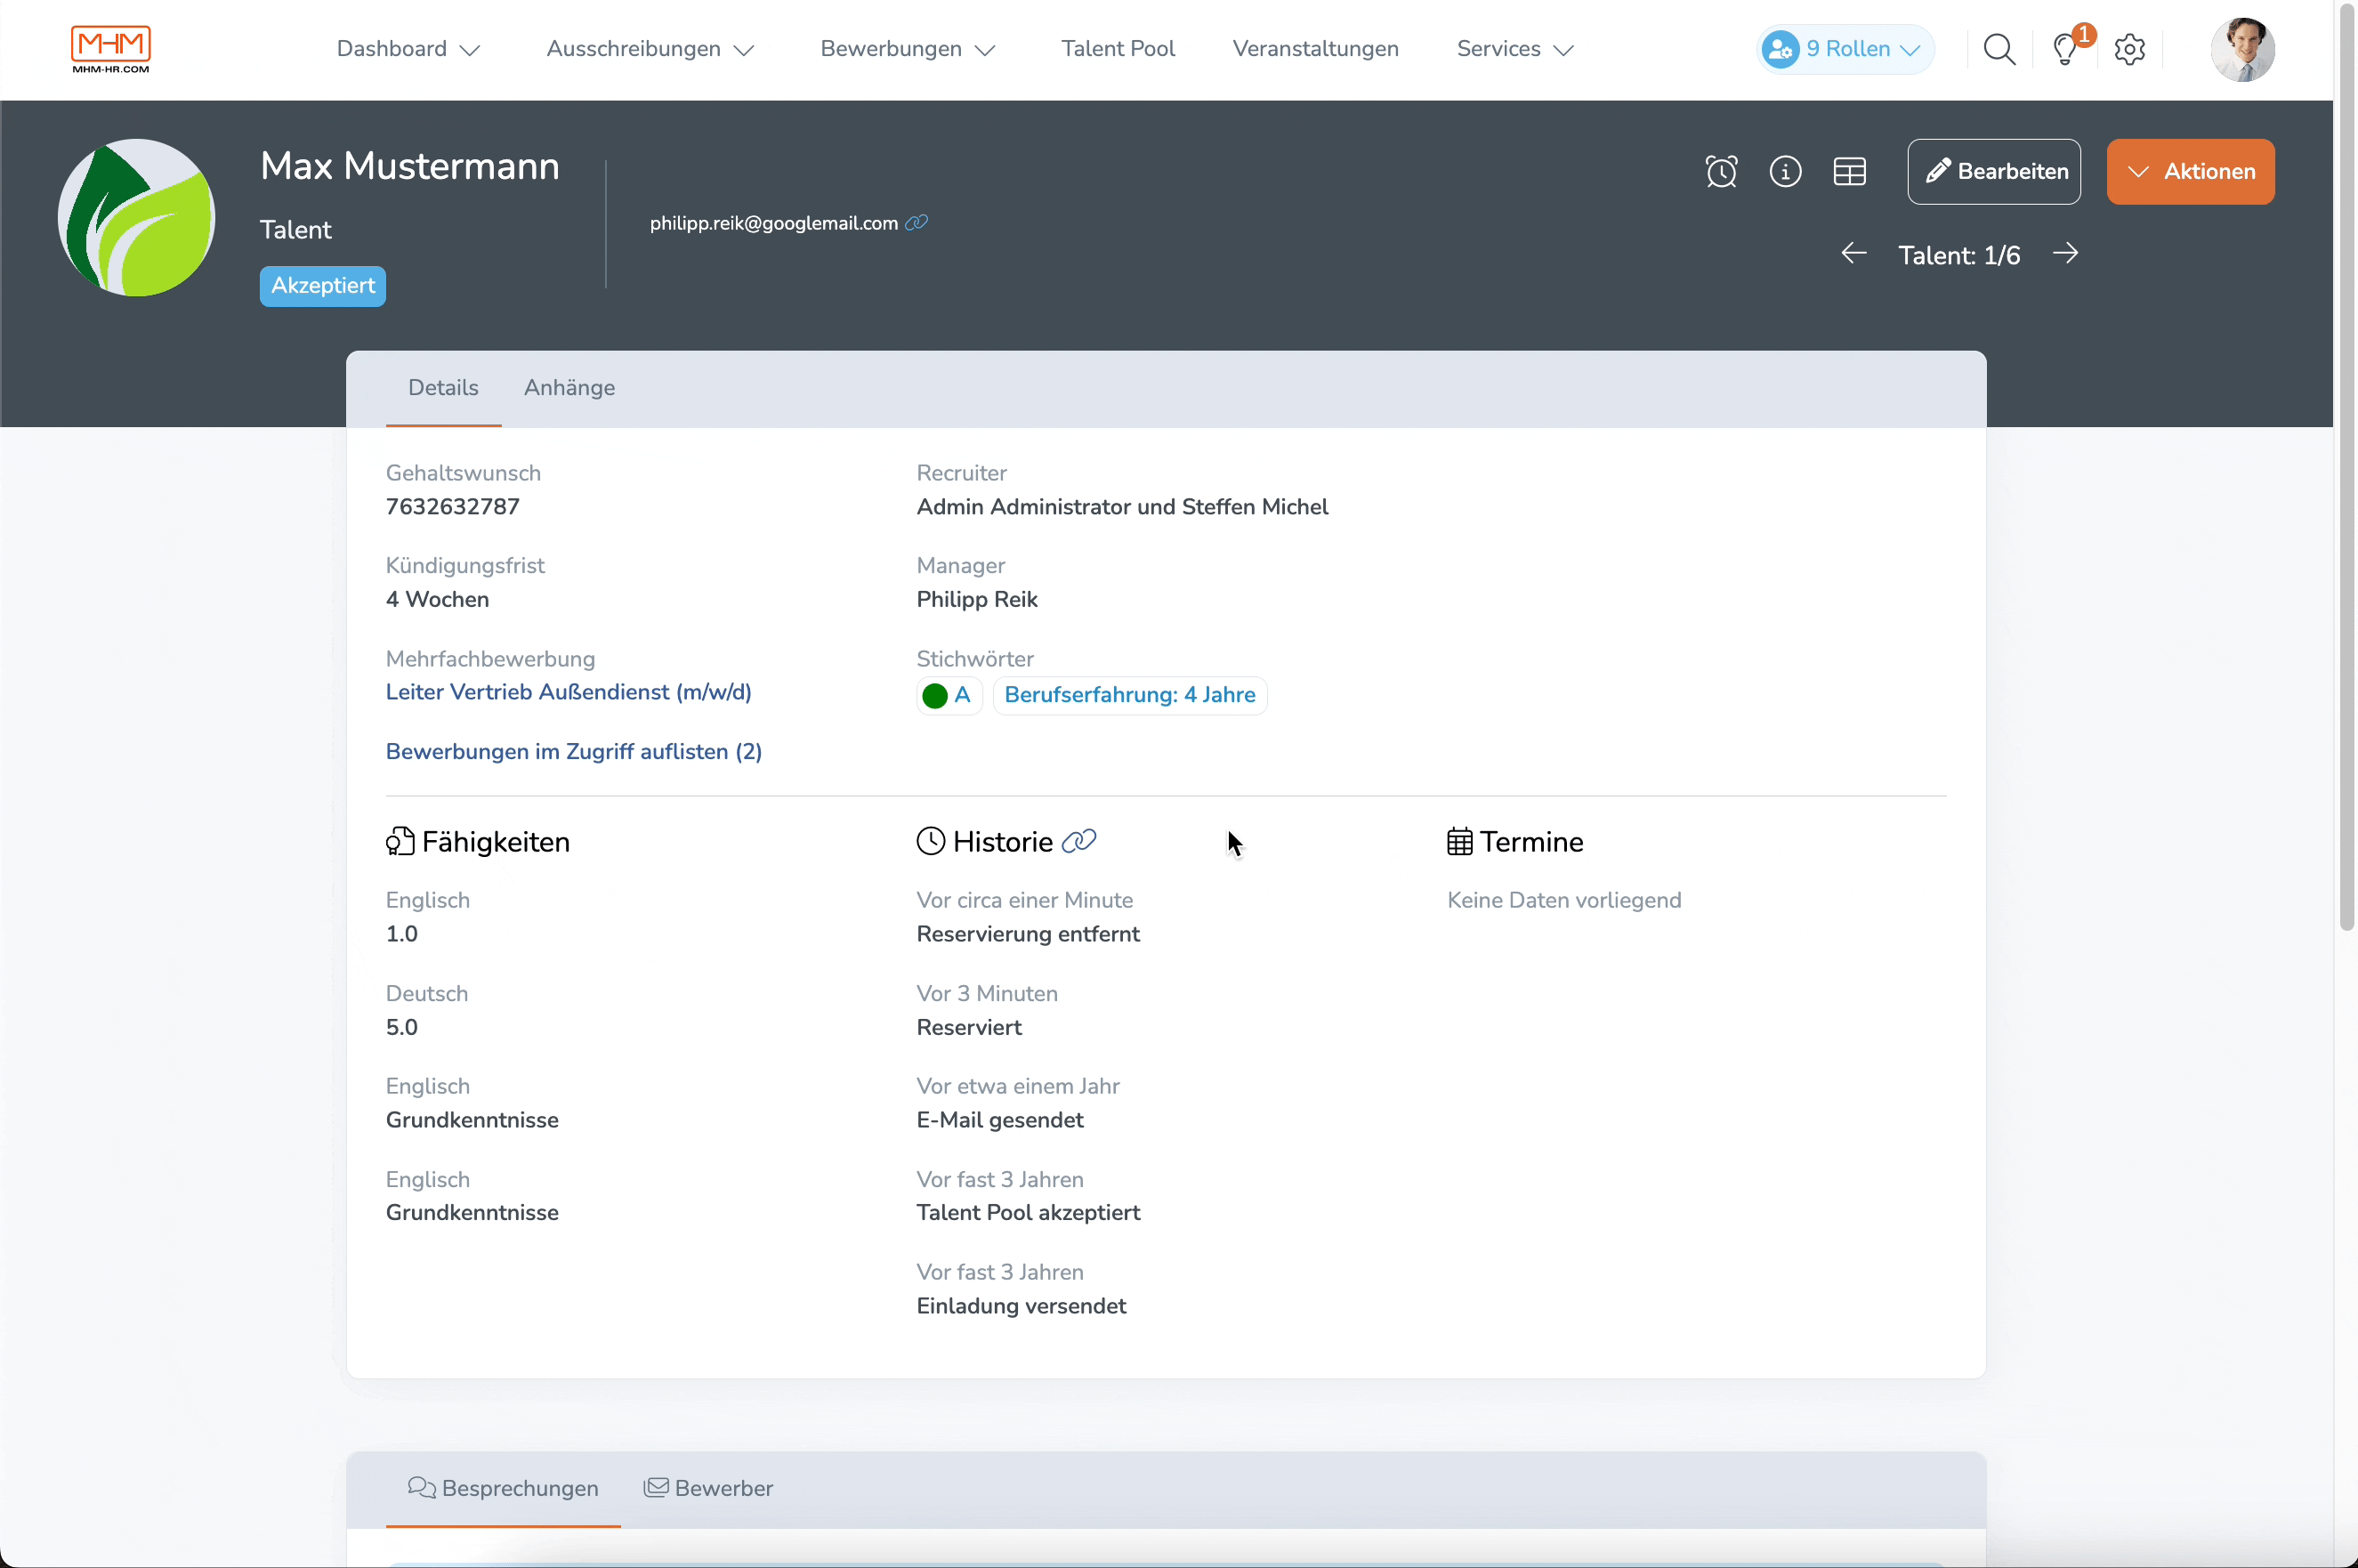Click the Akzeptiert status badge

pyautogui.click(x=320, y=286)
